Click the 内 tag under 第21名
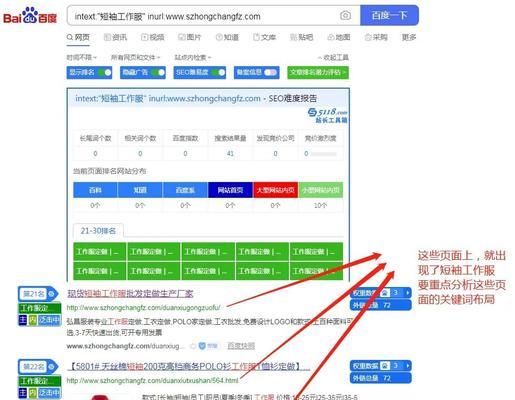 click(x=32, y=320)
